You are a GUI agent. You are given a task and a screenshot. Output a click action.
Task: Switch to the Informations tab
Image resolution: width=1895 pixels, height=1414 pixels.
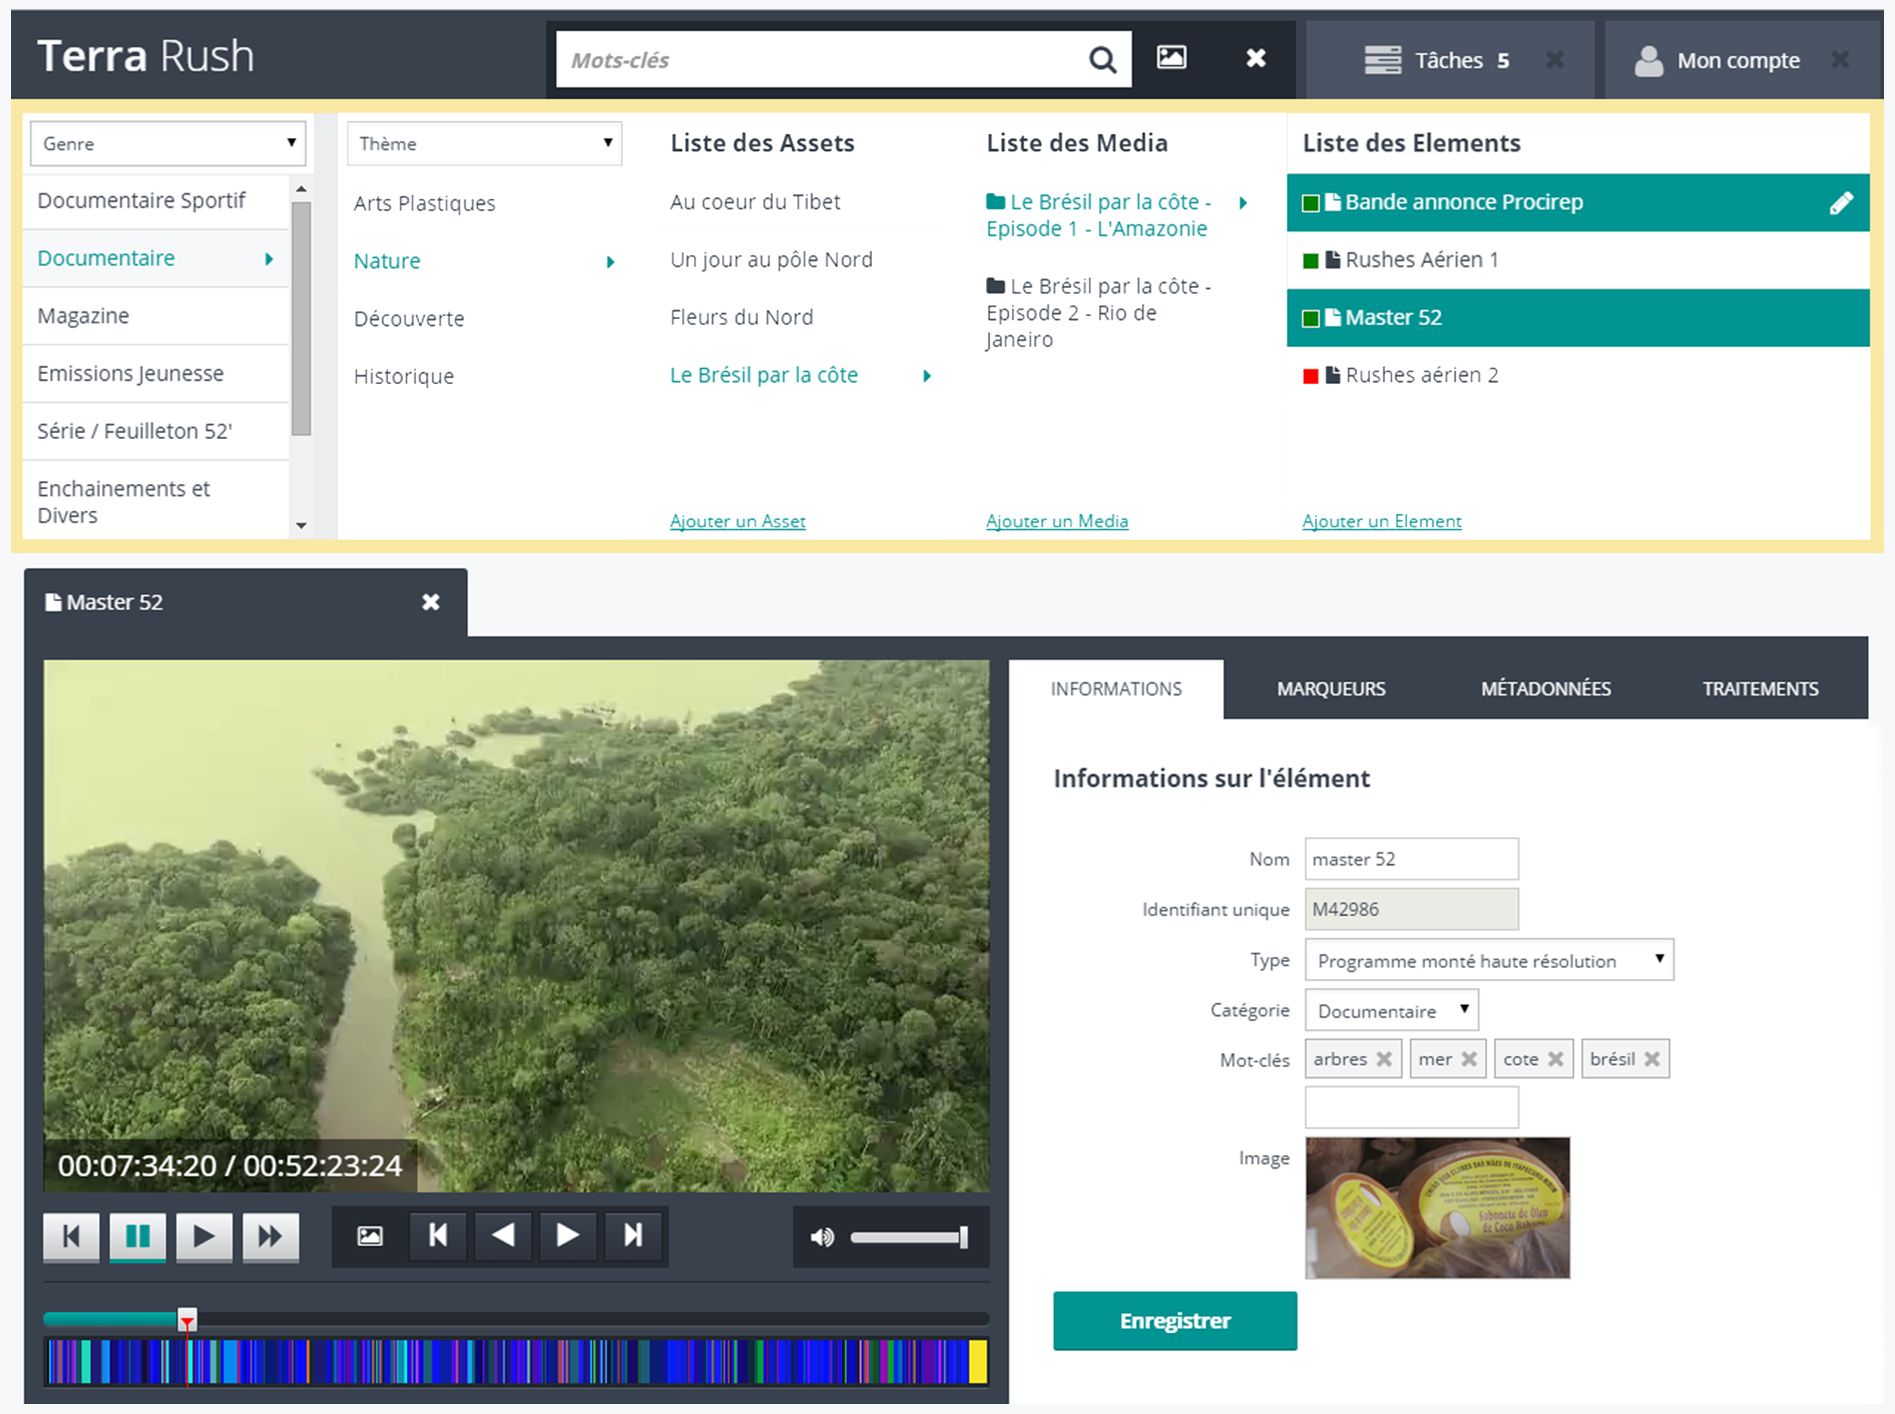[1116, 688]
